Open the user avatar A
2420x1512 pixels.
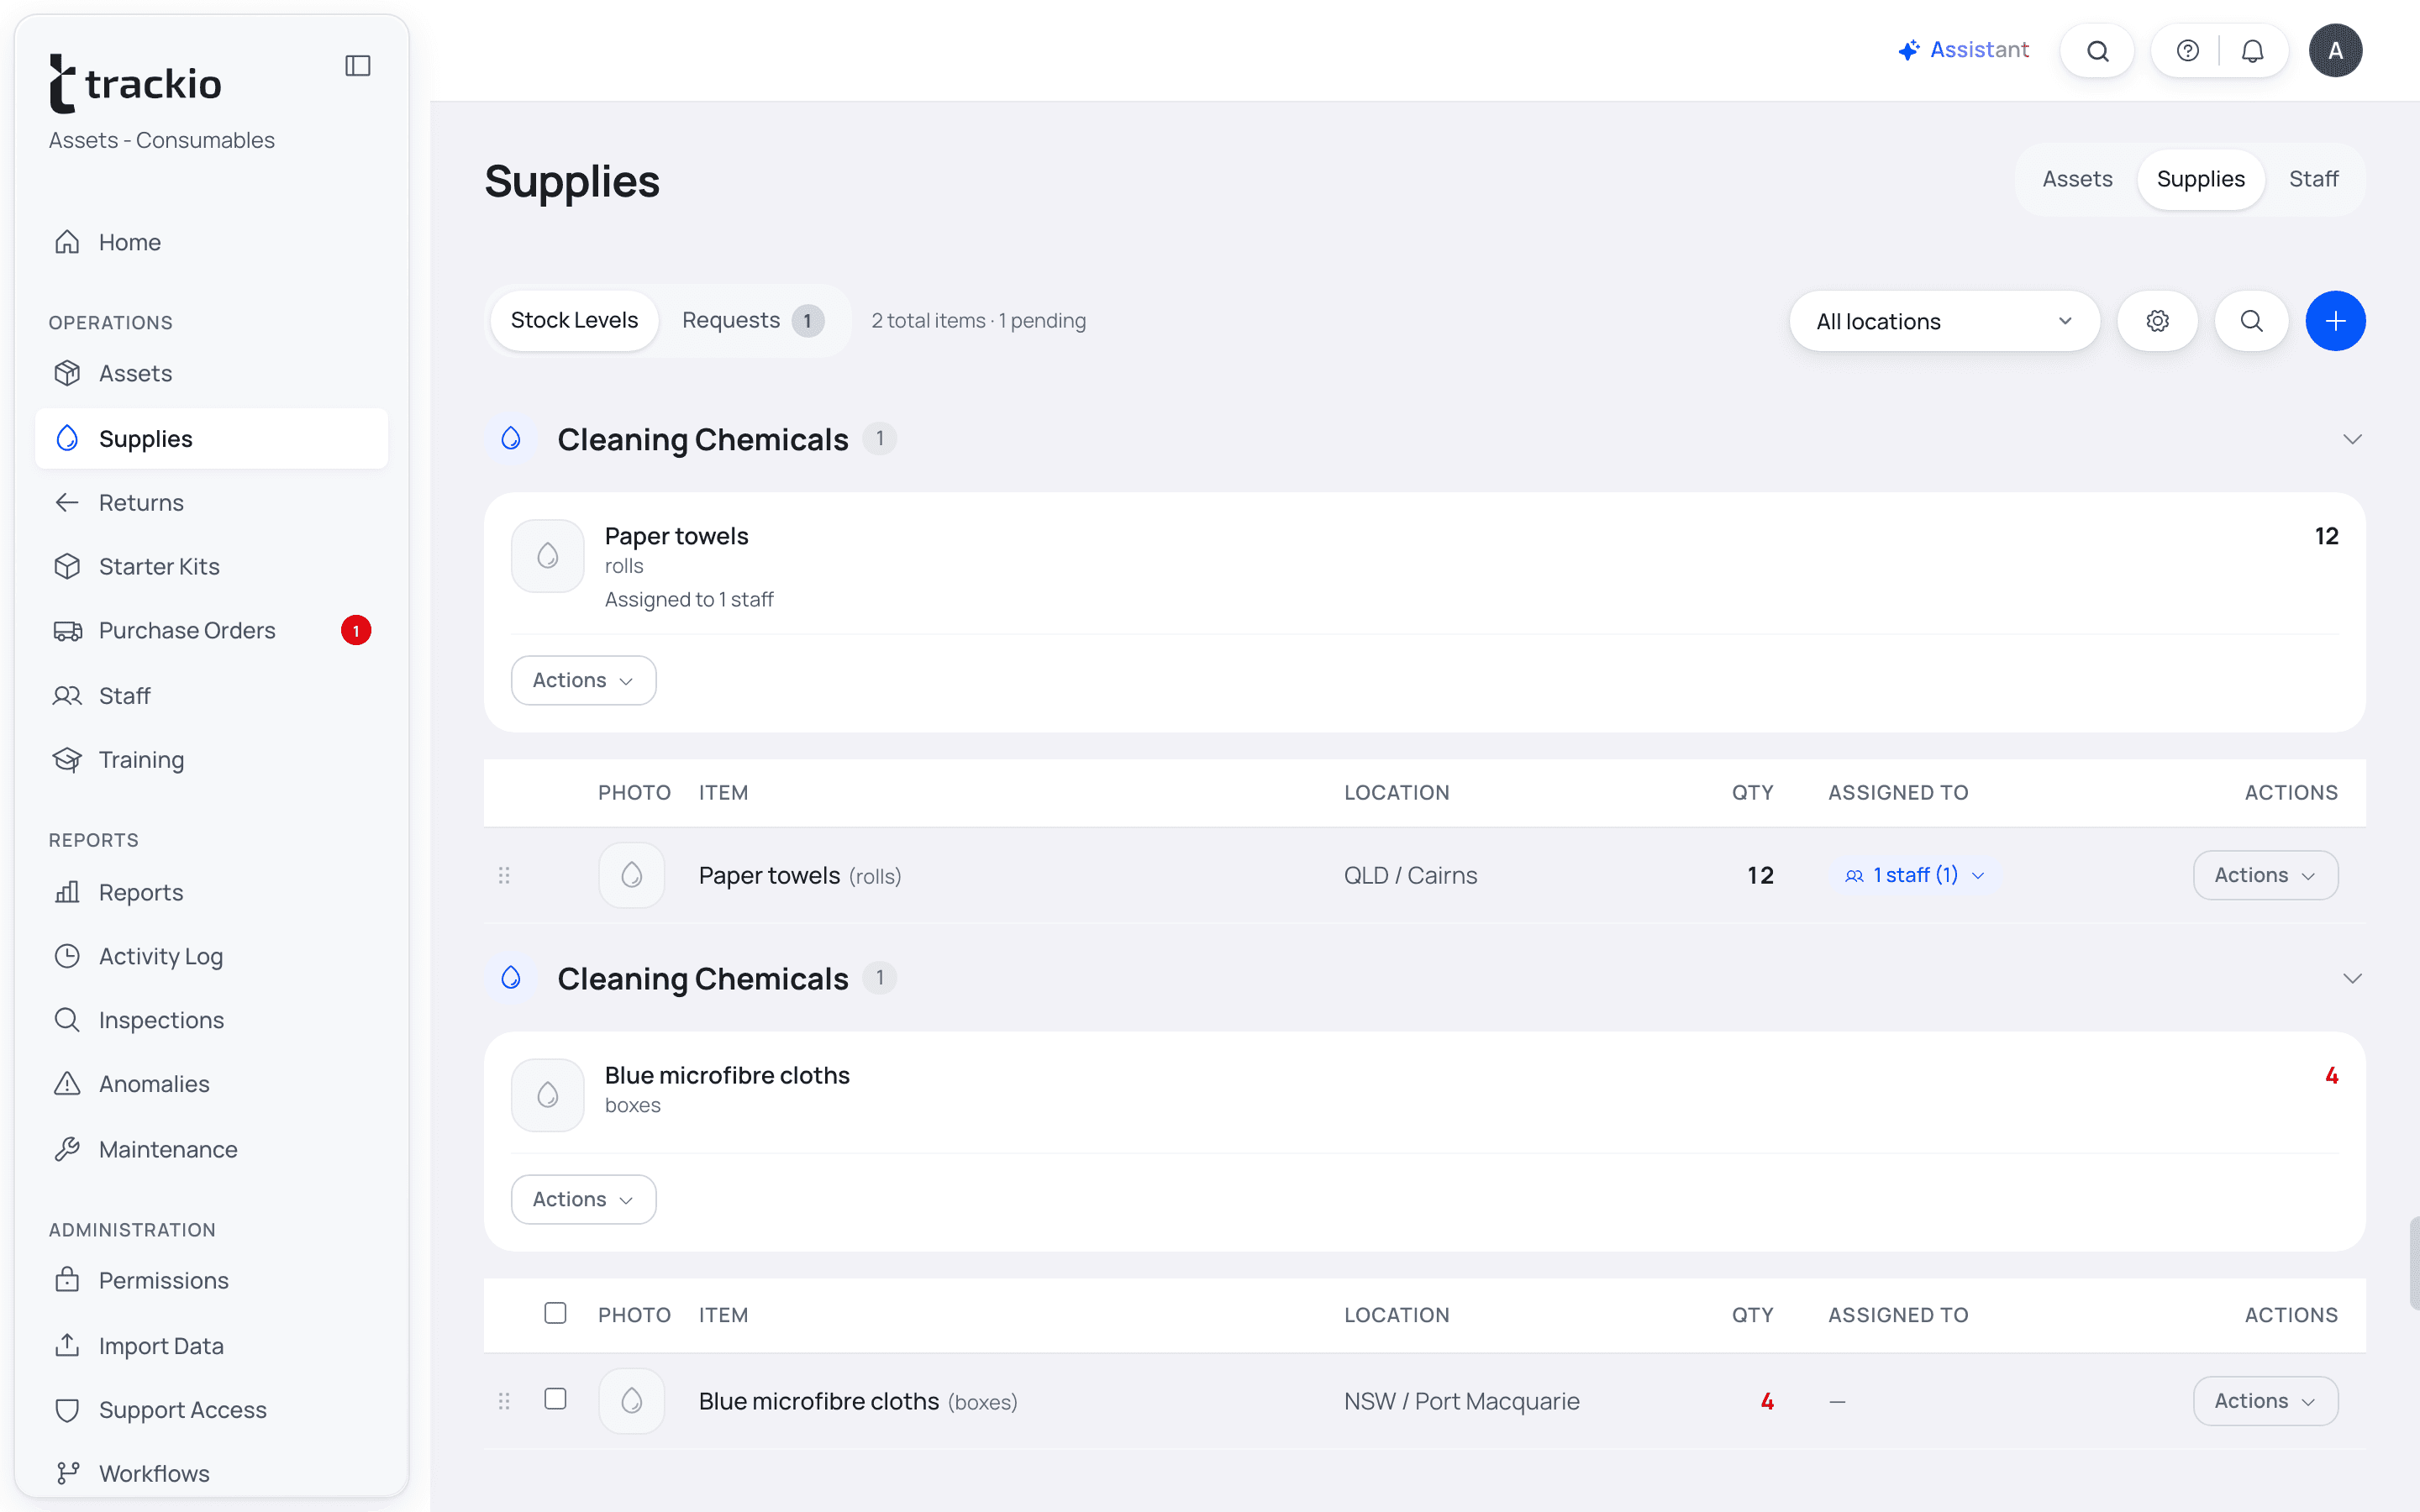(x=2335, y=51)
